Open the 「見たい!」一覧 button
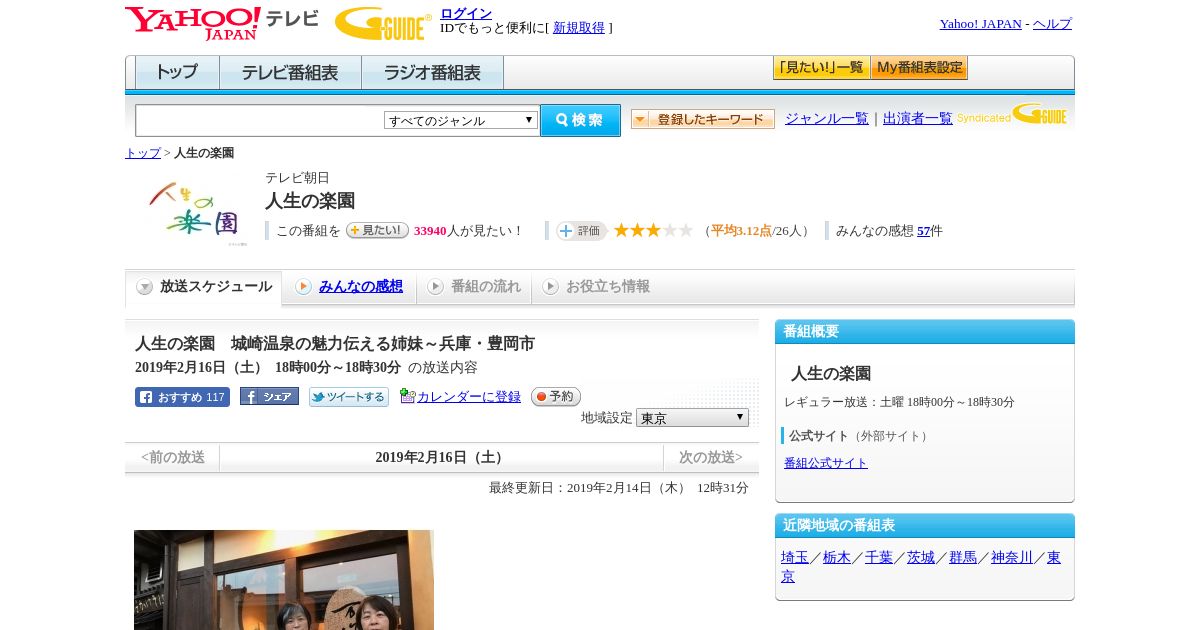Viewport: 1200px width, 630px height. [x=821, y=68]
